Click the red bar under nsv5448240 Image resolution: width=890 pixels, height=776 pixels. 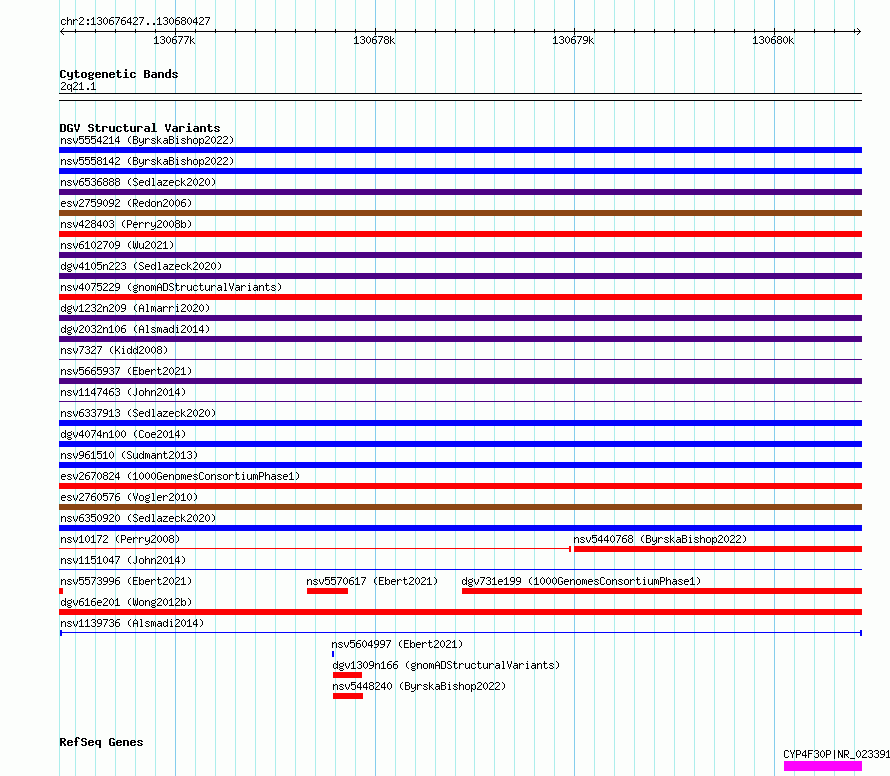(x=348, y=696)
